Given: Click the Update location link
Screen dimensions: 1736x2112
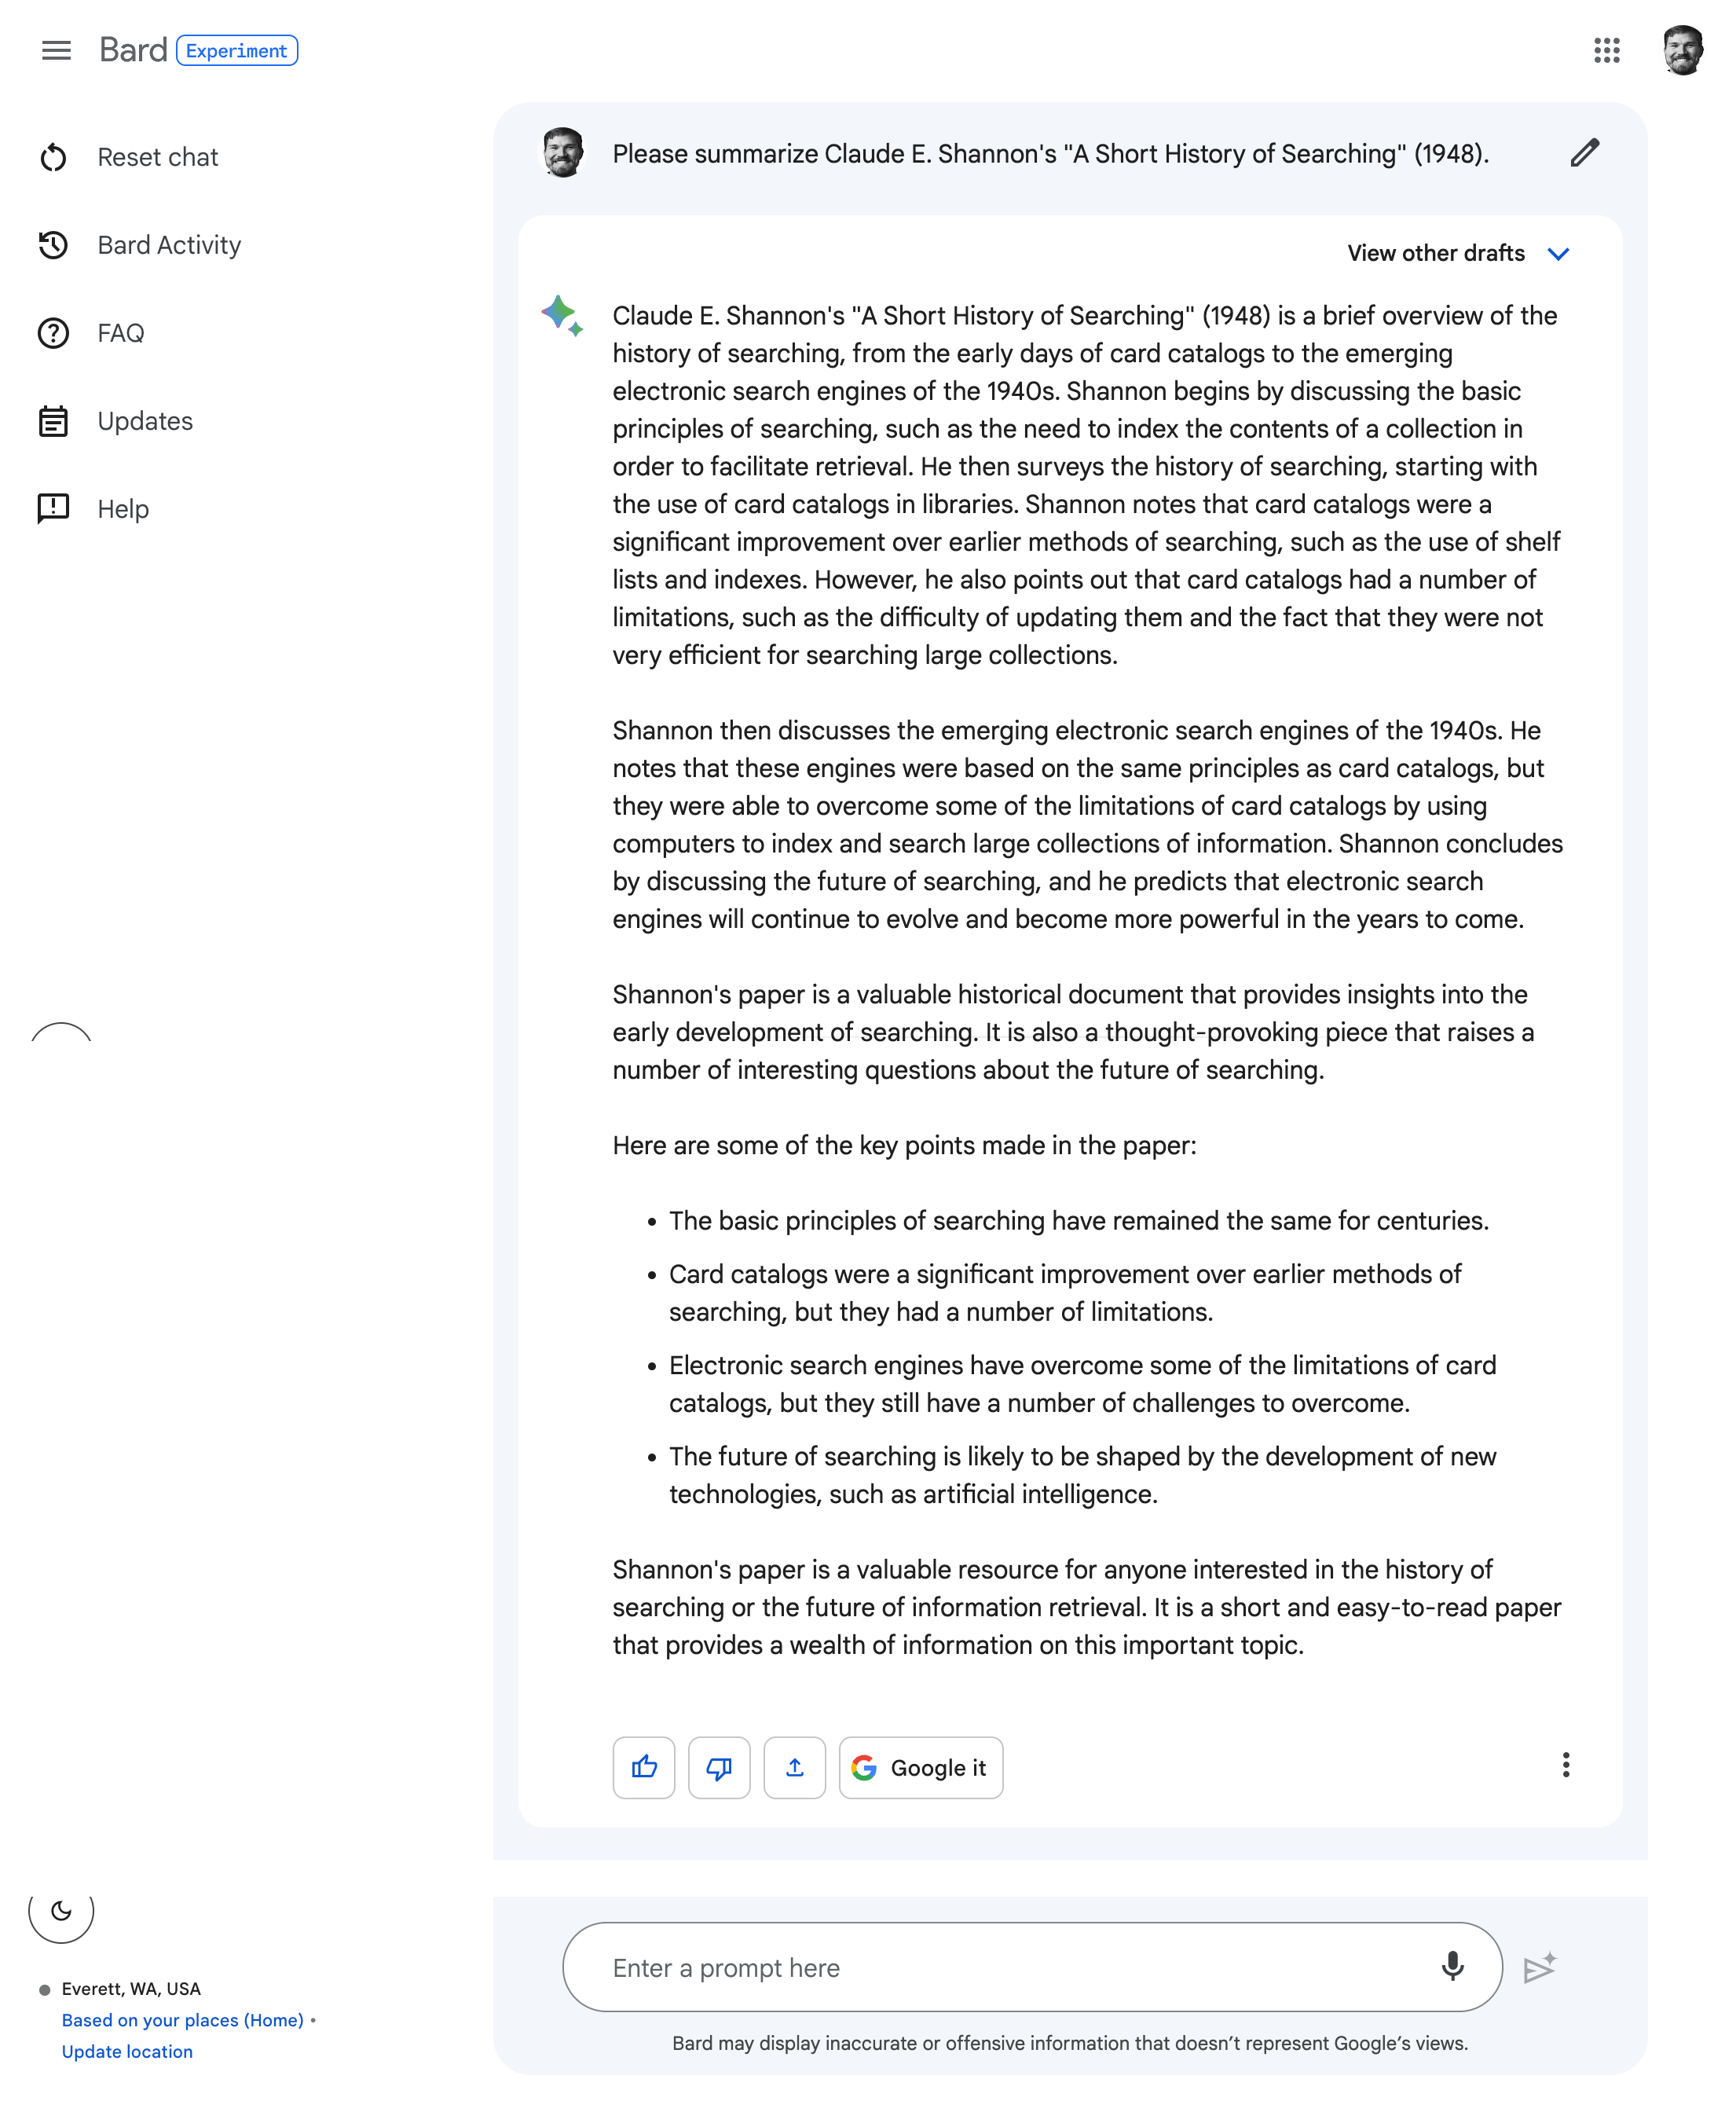Looking at the screenshot, I should [127, 2051].
